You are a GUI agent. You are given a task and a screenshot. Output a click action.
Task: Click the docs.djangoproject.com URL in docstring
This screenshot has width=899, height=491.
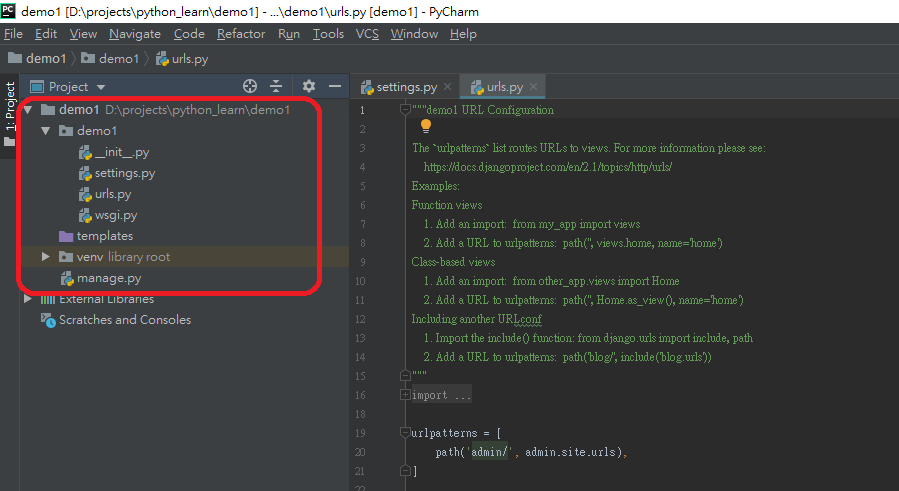[548, 167]
